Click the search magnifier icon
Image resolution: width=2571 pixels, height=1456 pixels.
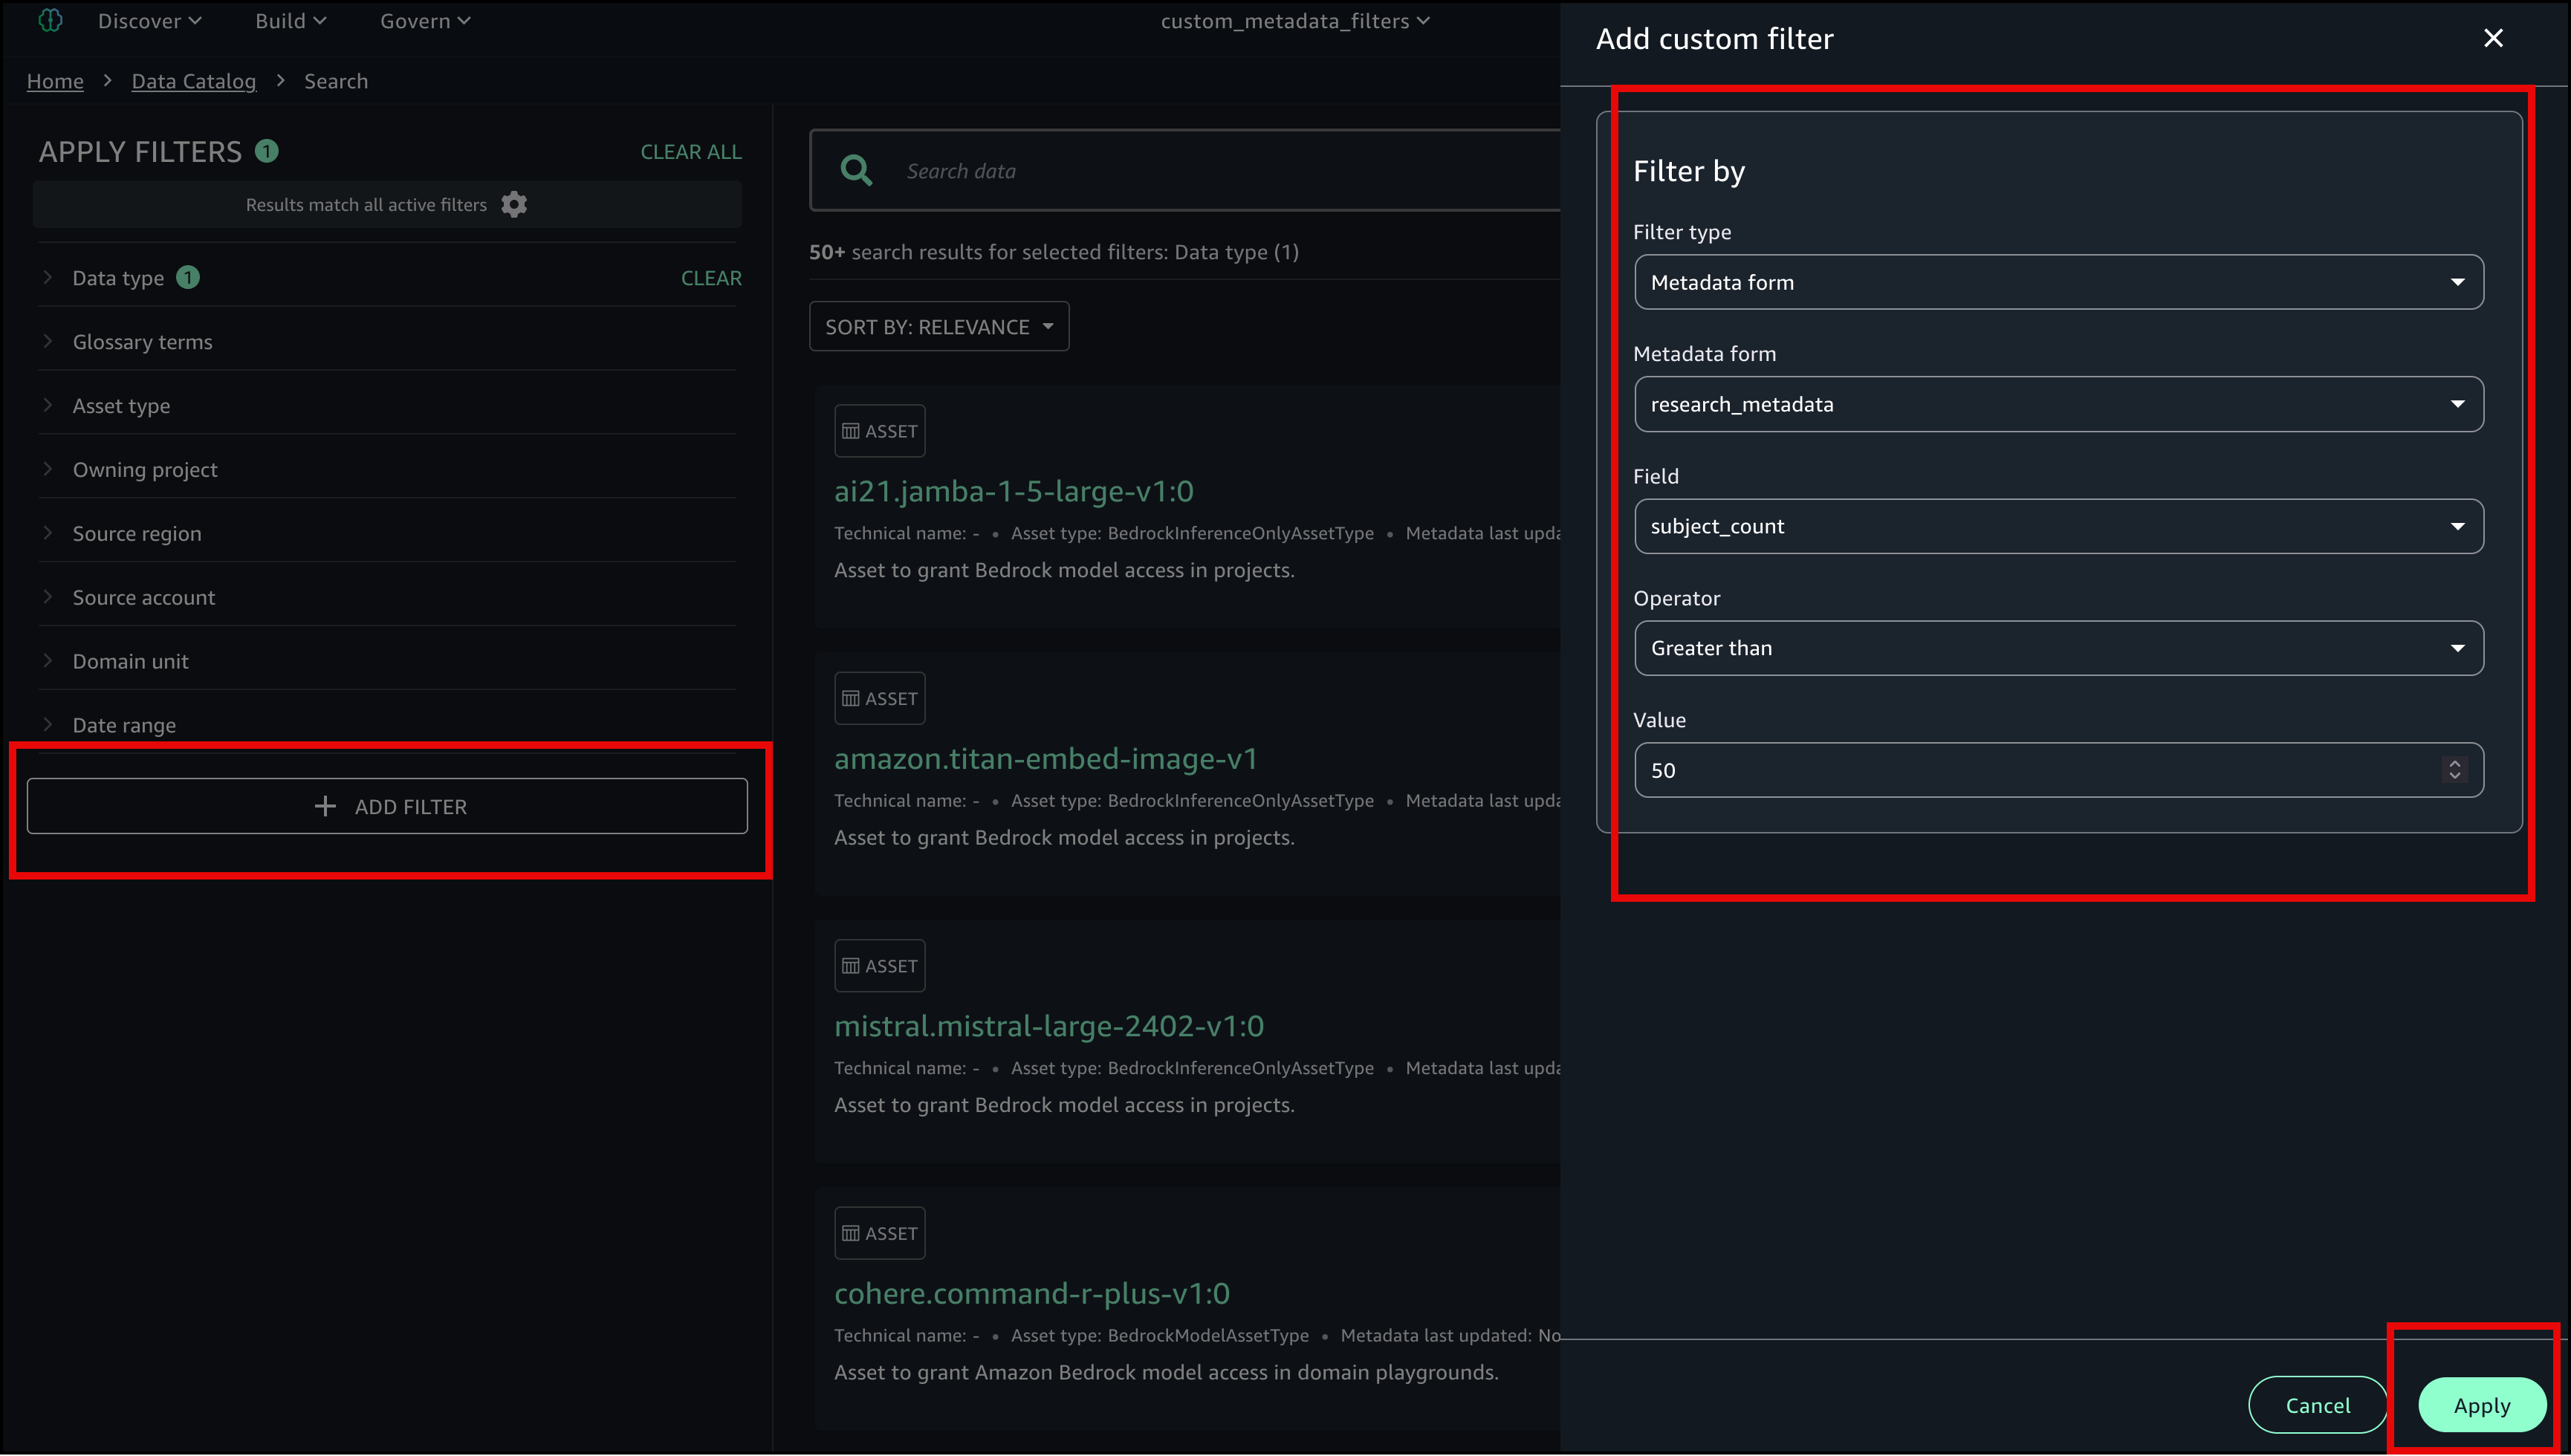click(856, 171)
